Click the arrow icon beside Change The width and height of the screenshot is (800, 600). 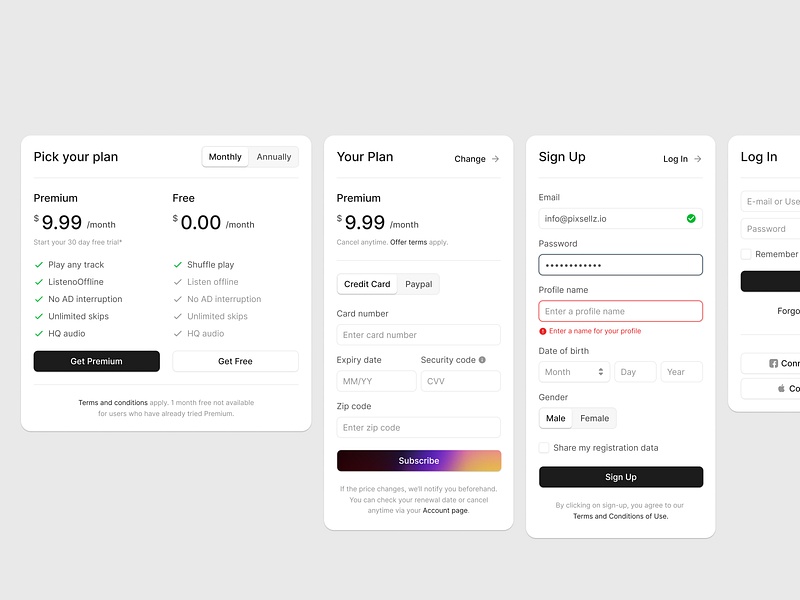click(495, 159)
